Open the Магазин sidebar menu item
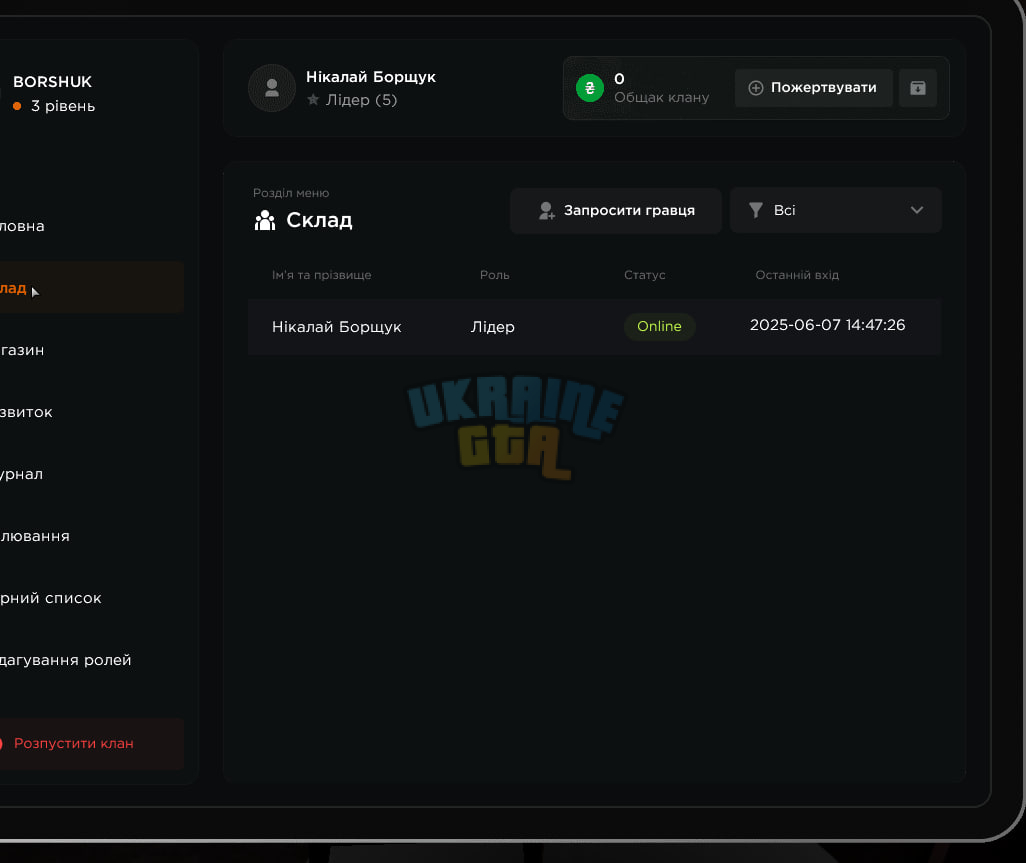 (22, 350)
